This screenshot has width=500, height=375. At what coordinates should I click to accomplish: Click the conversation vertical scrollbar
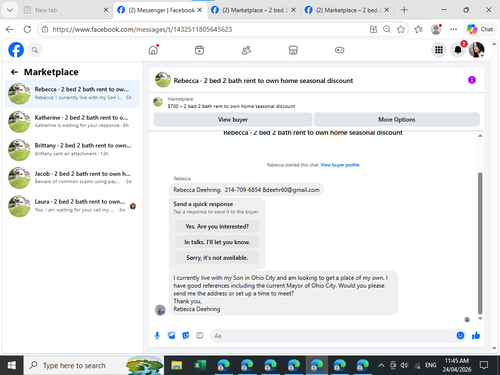[x=480, y=243]
